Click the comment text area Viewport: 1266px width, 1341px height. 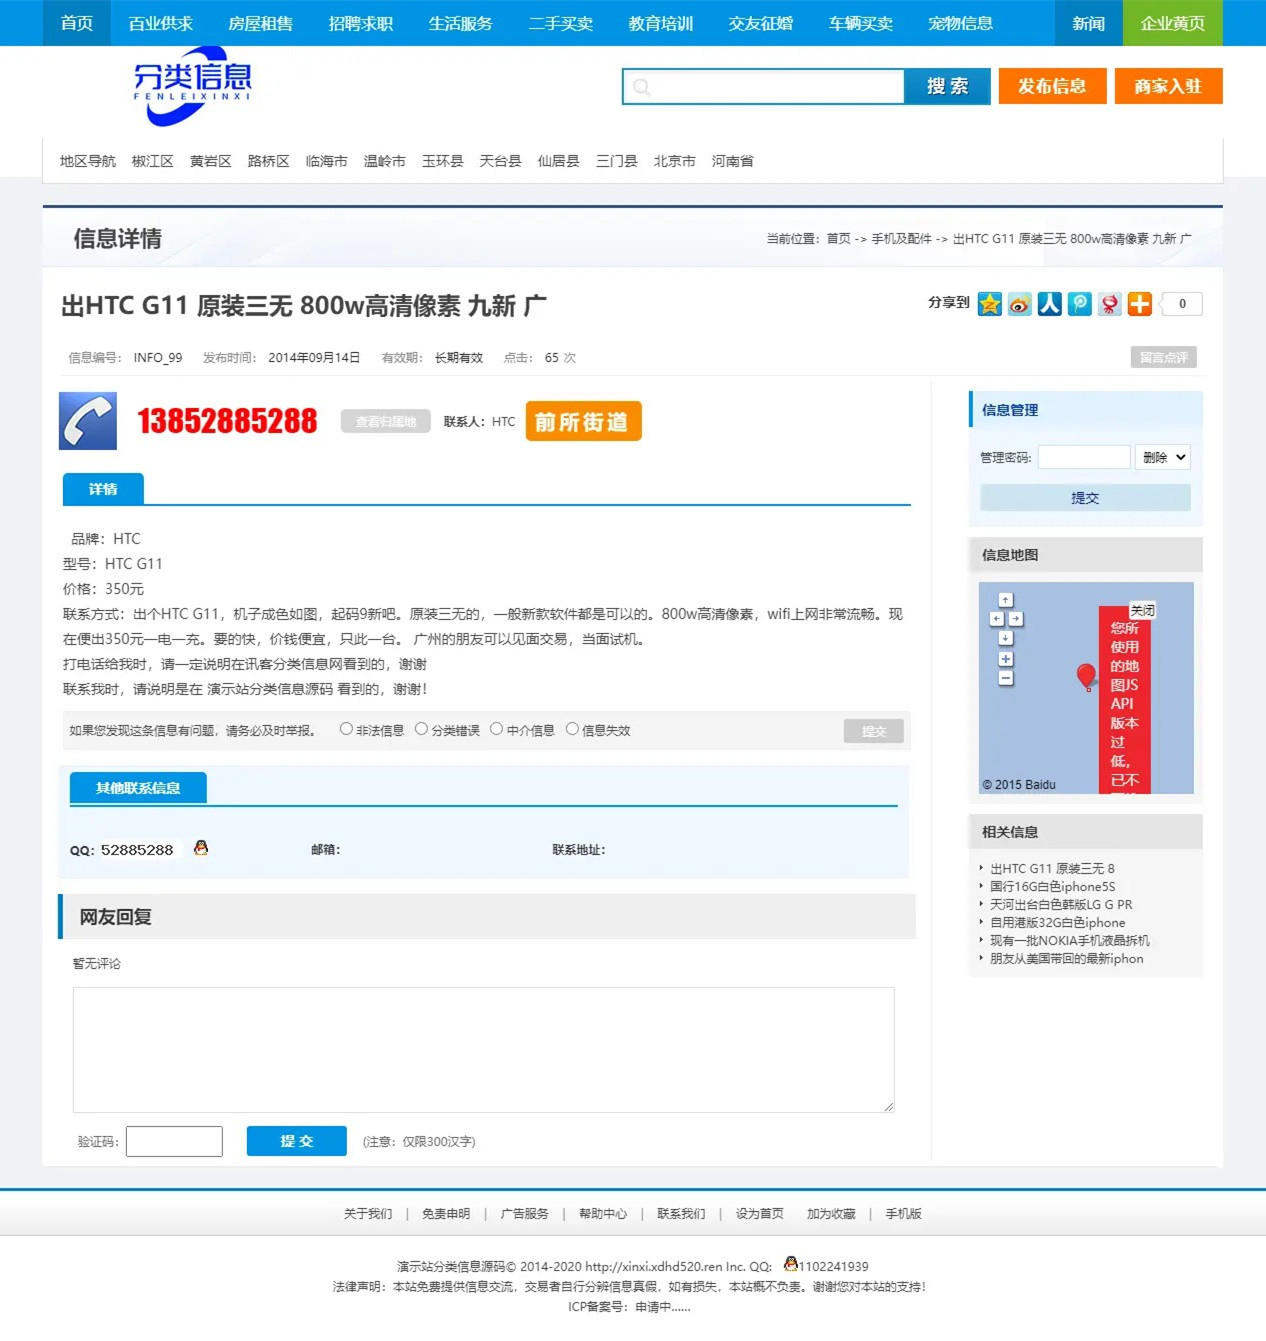pos(484,1049)
